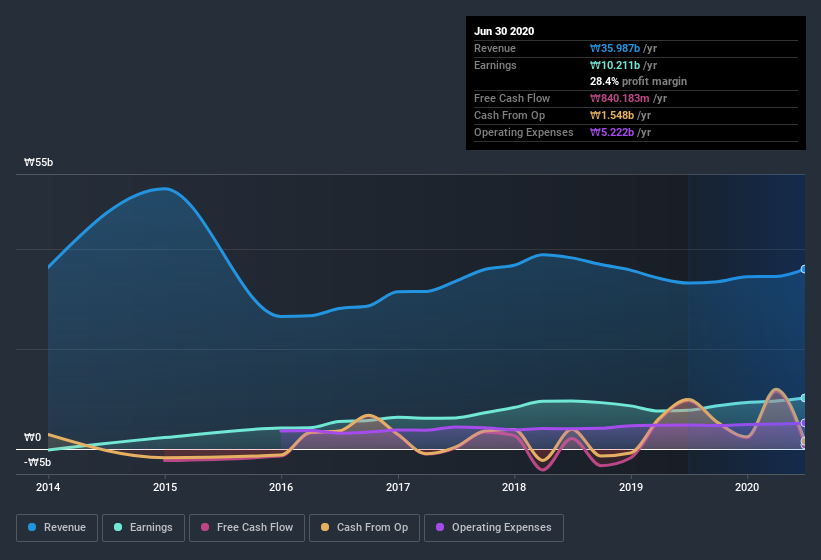Click the revenue peak of the blue line near 2015

[x=165, y=188]
